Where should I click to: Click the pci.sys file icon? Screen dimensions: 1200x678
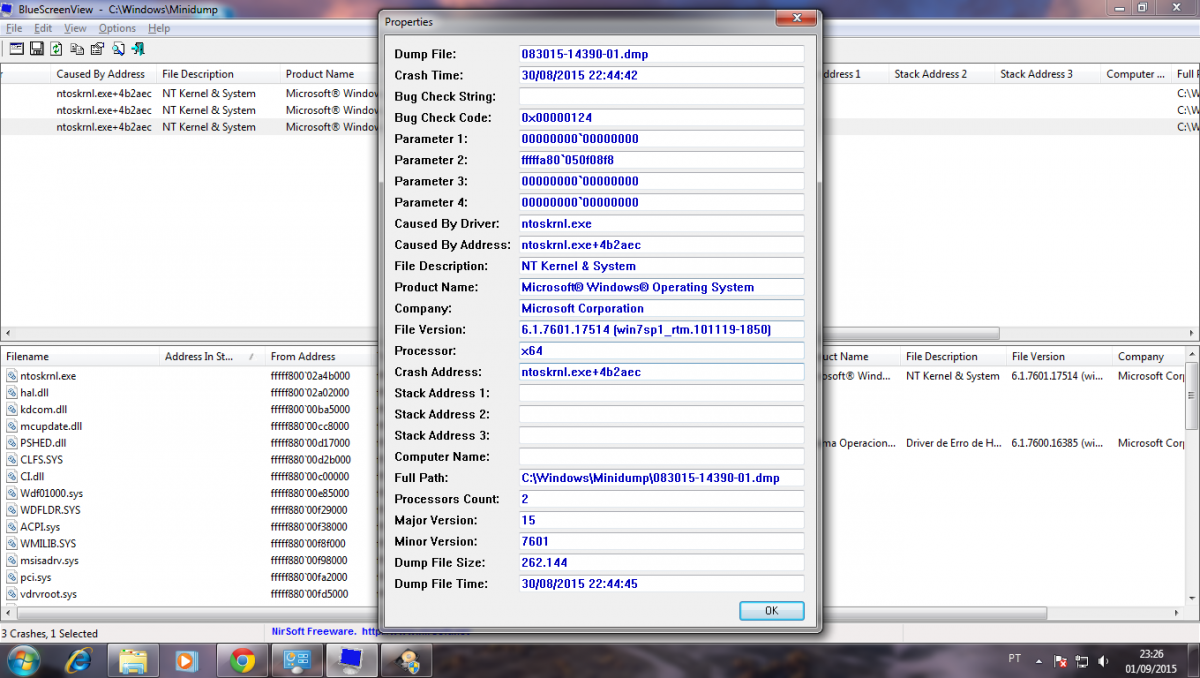[x=12, y=577]
